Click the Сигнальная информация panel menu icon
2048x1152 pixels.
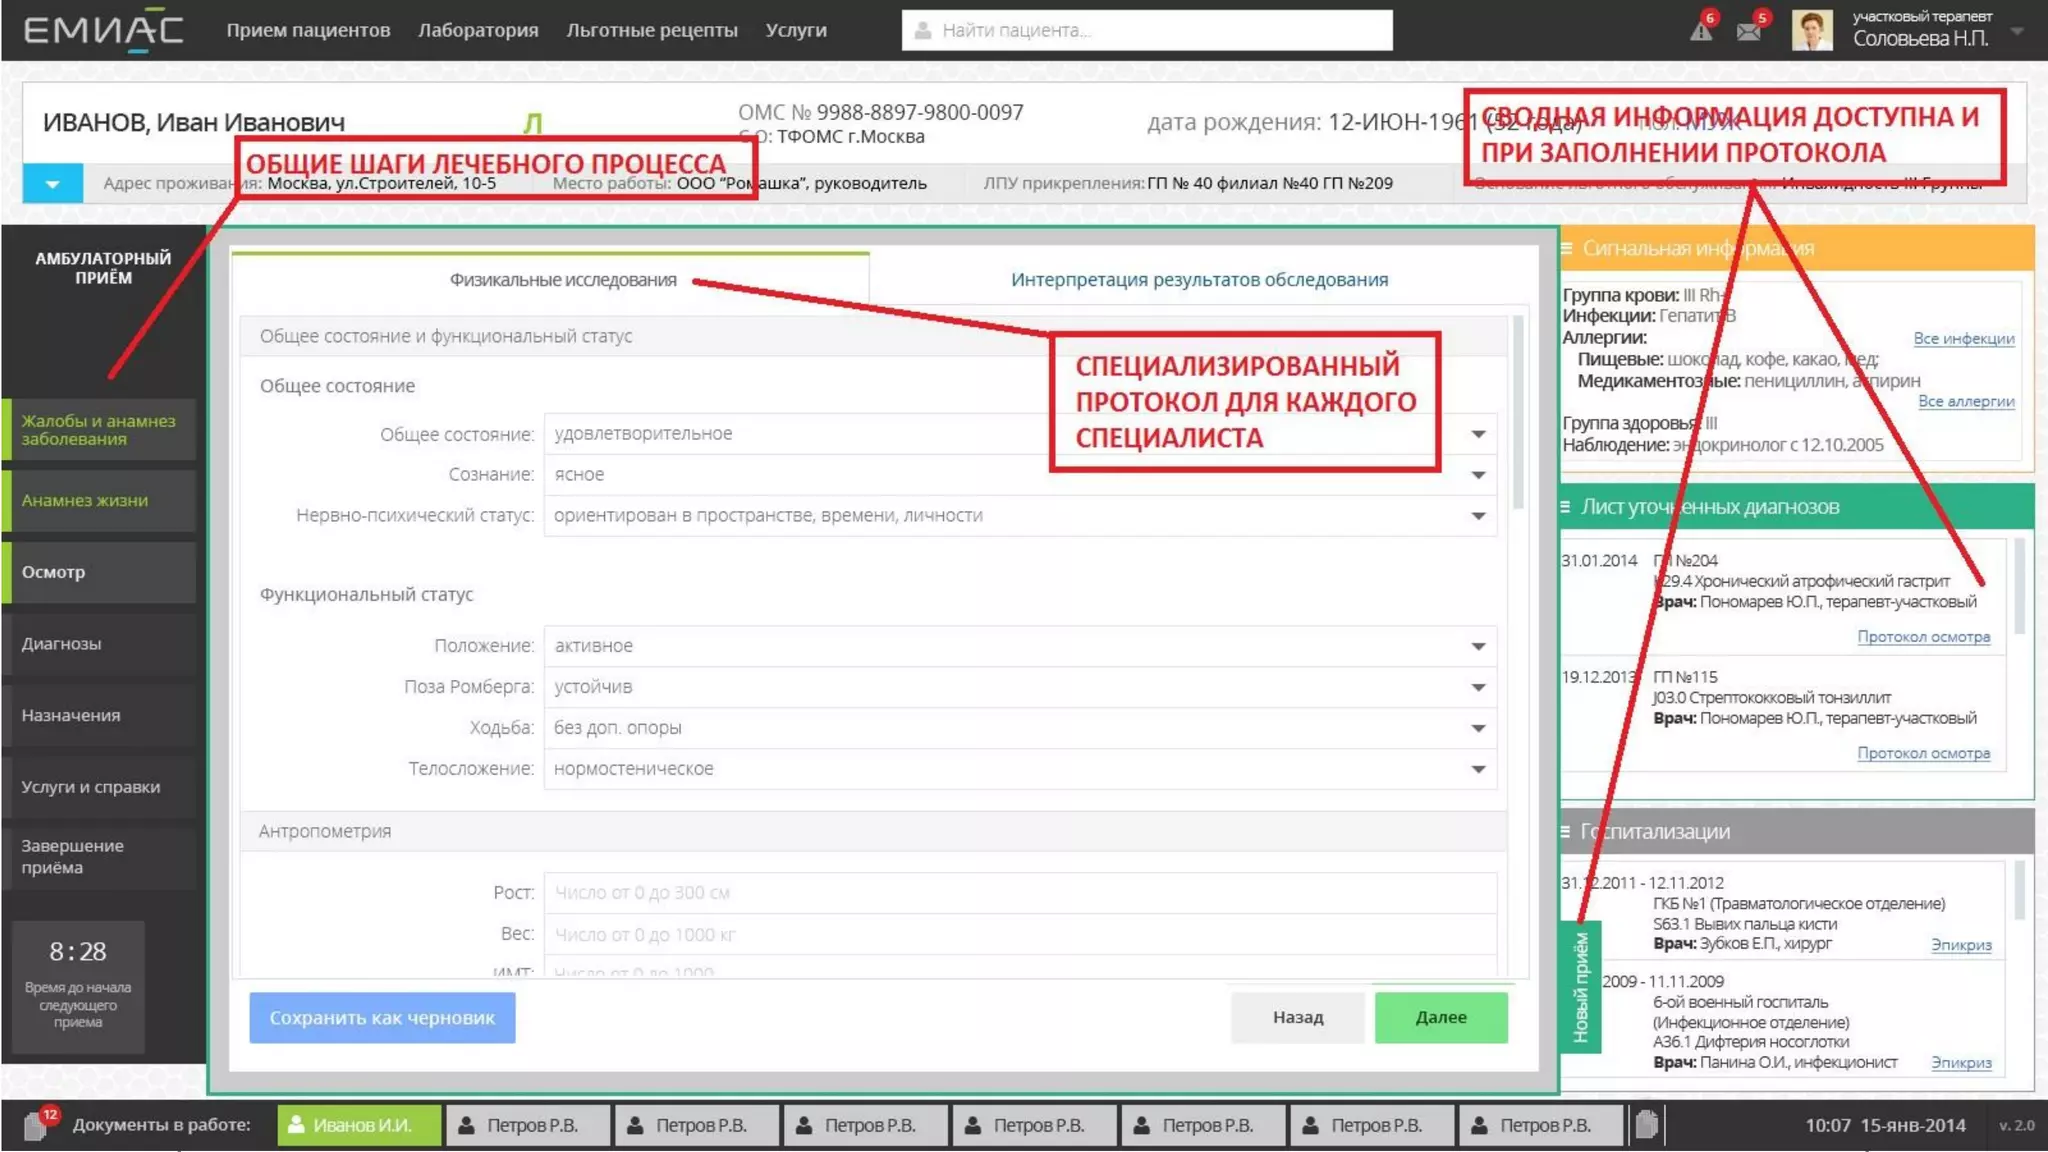click(x=1567, y=248)
